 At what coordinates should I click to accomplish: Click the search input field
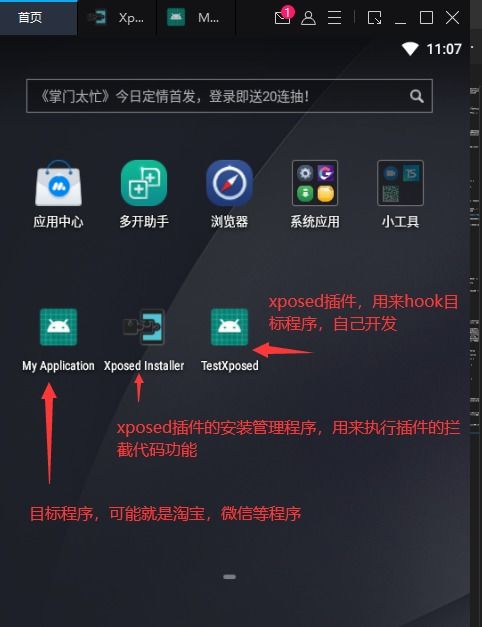tap(230, 96)
